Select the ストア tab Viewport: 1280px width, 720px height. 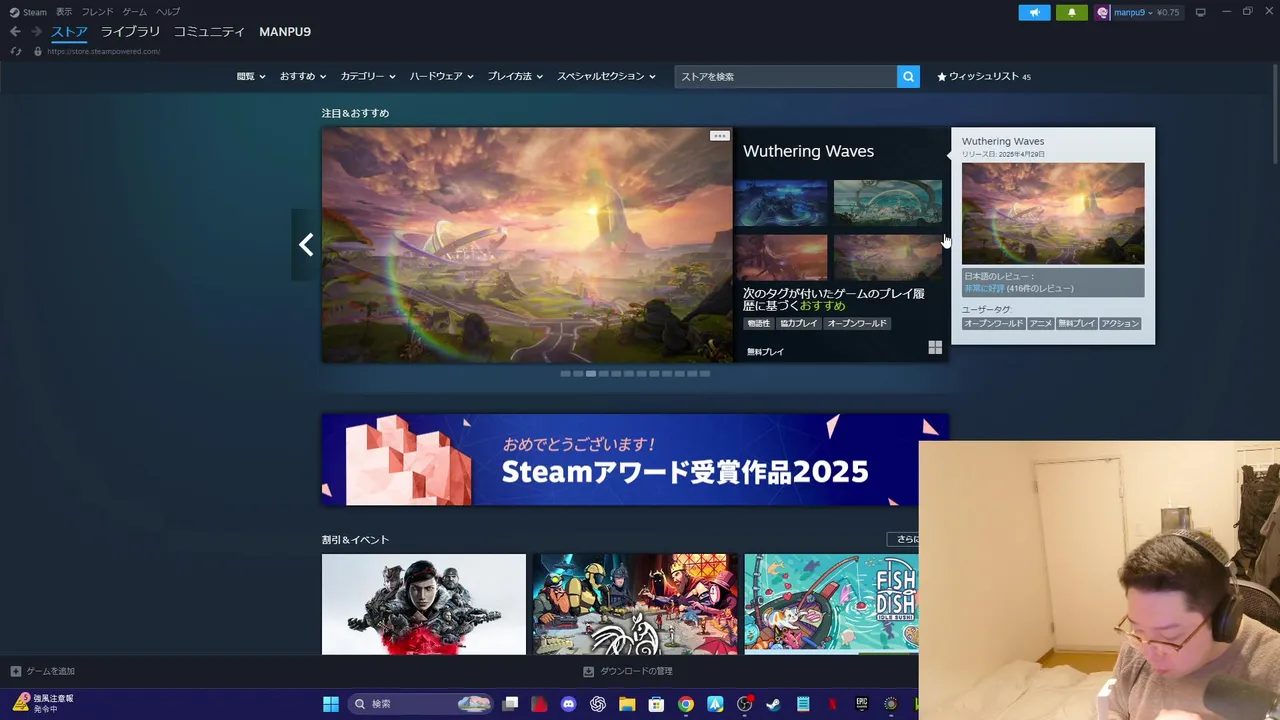69,32
